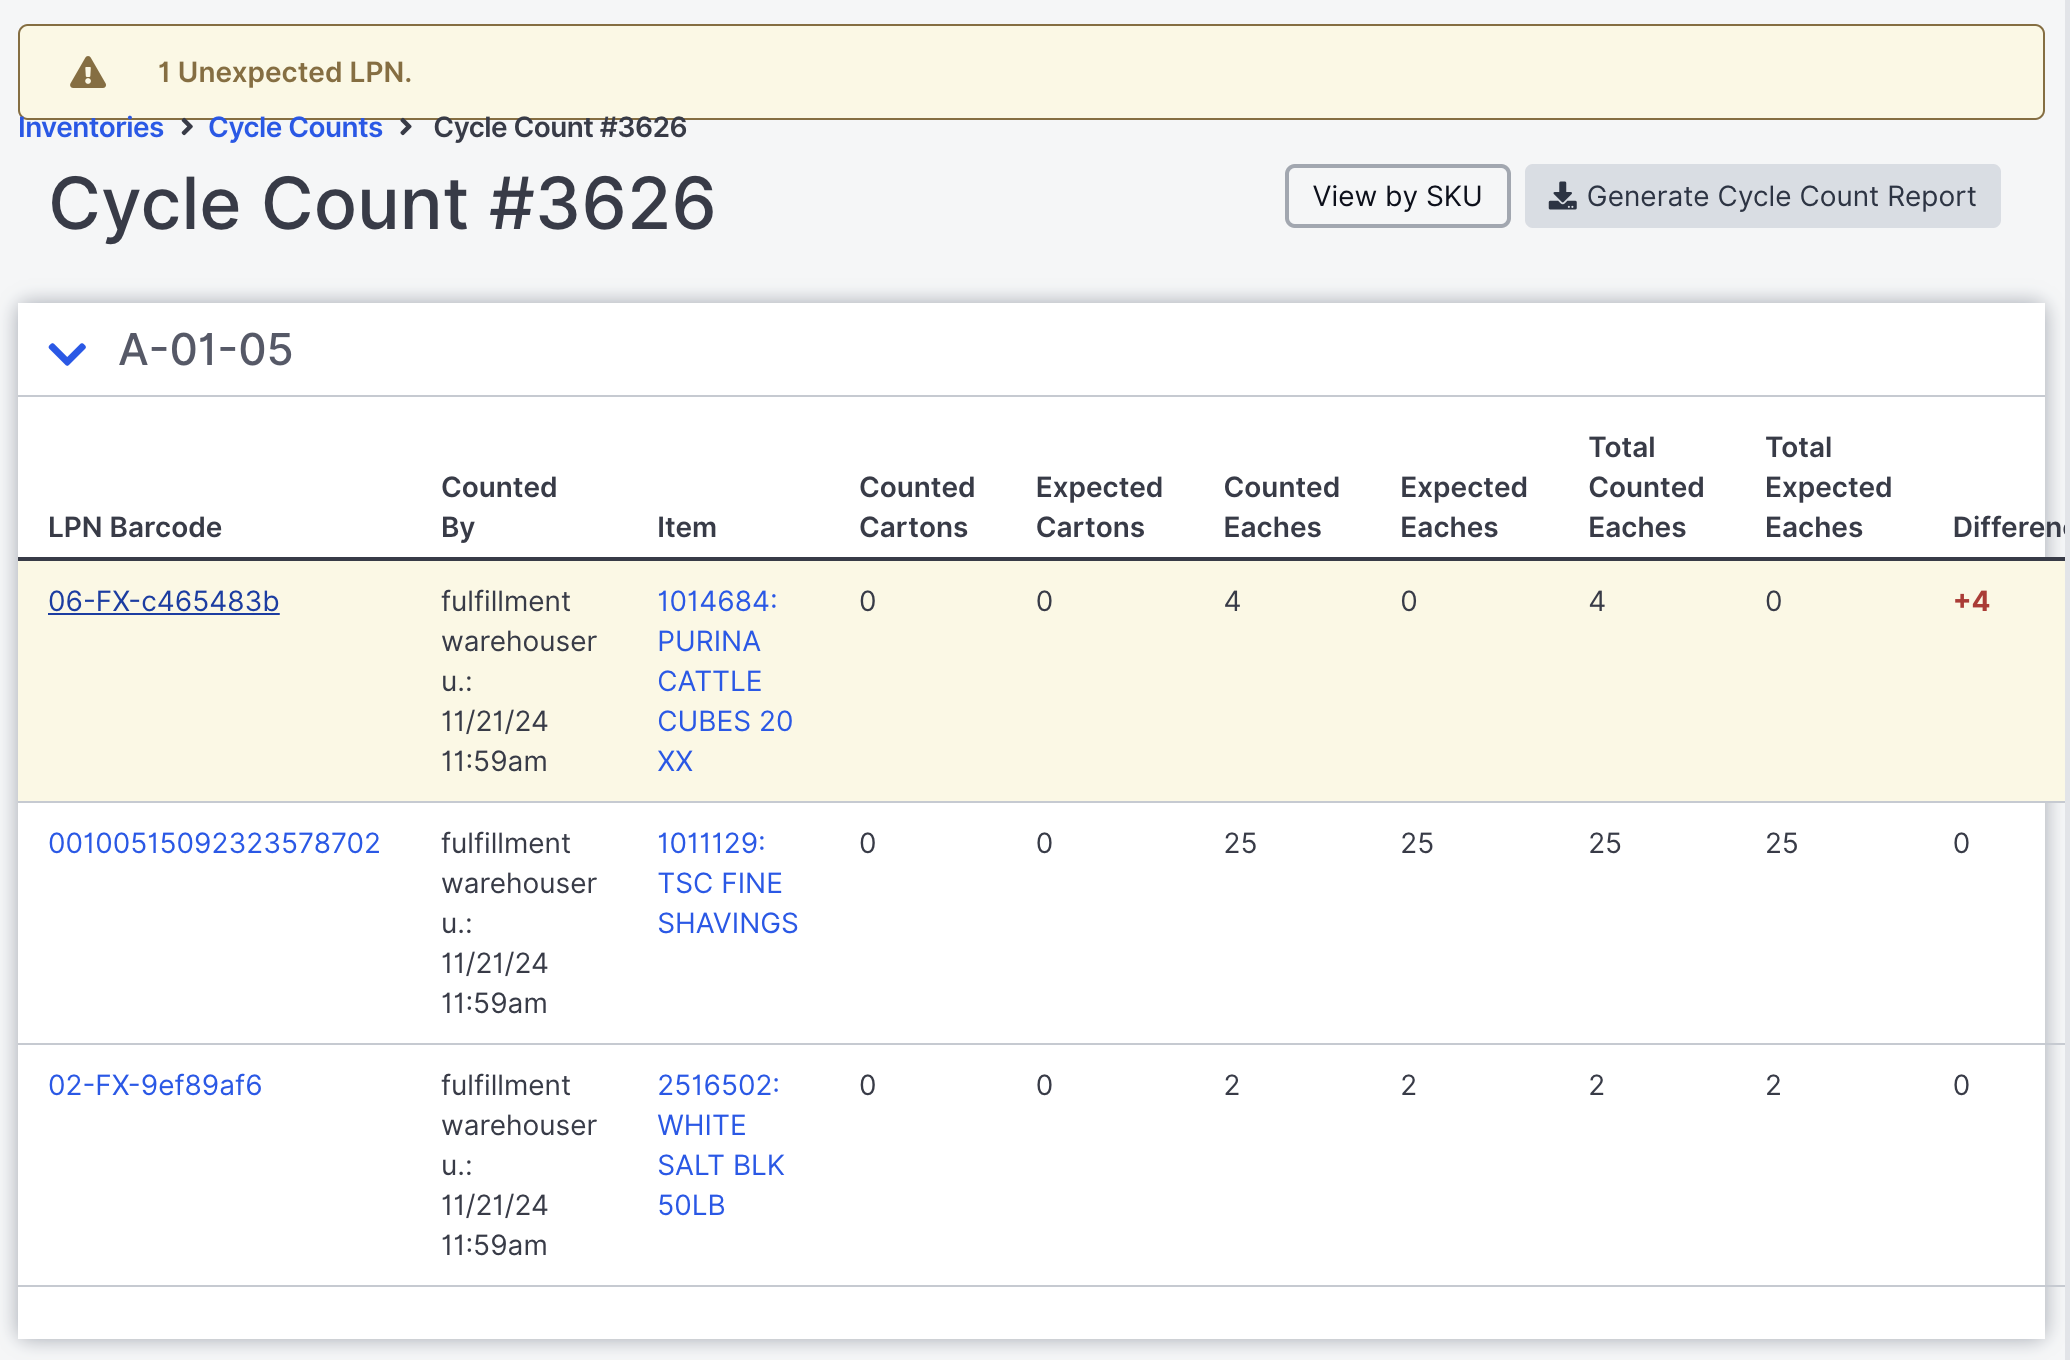Open LPN barcode 06-FX-c465483b
Screen dimensions: 2070x1360
(x=163, y=601)
